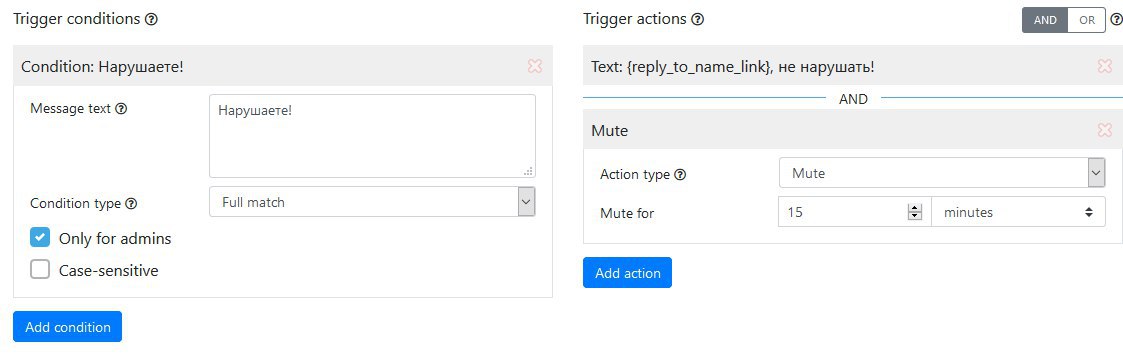Screen dimensions: 1123x364
Task: Click into the Message text area
Action: 372,136
